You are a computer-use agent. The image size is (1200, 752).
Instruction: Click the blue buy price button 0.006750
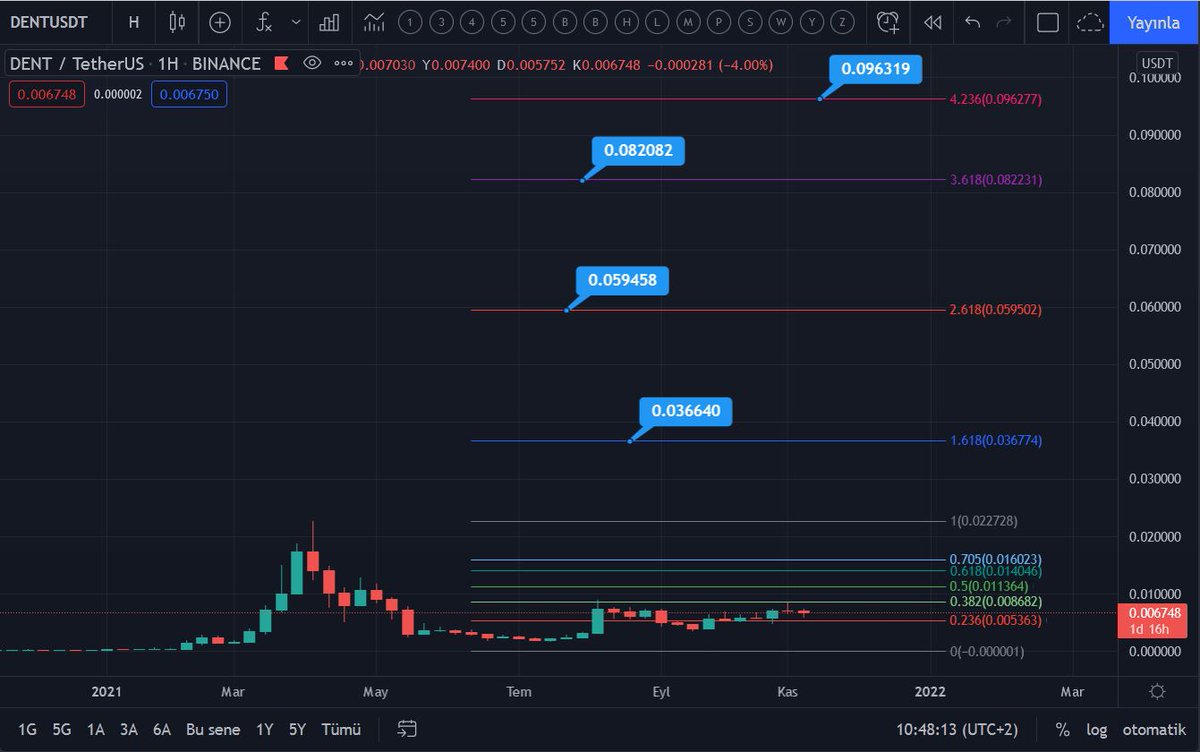pyautogui.click(x=189, y=94)
